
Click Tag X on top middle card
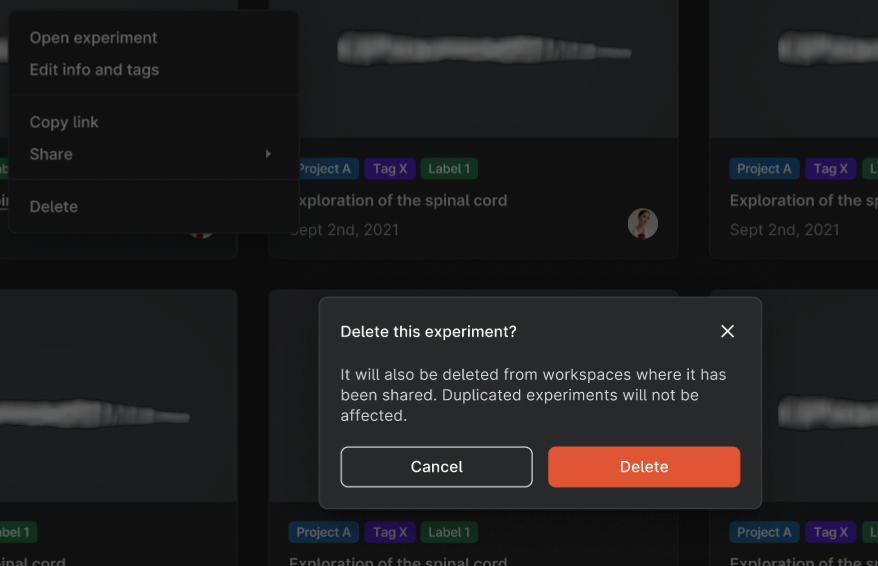click(390, 169)
